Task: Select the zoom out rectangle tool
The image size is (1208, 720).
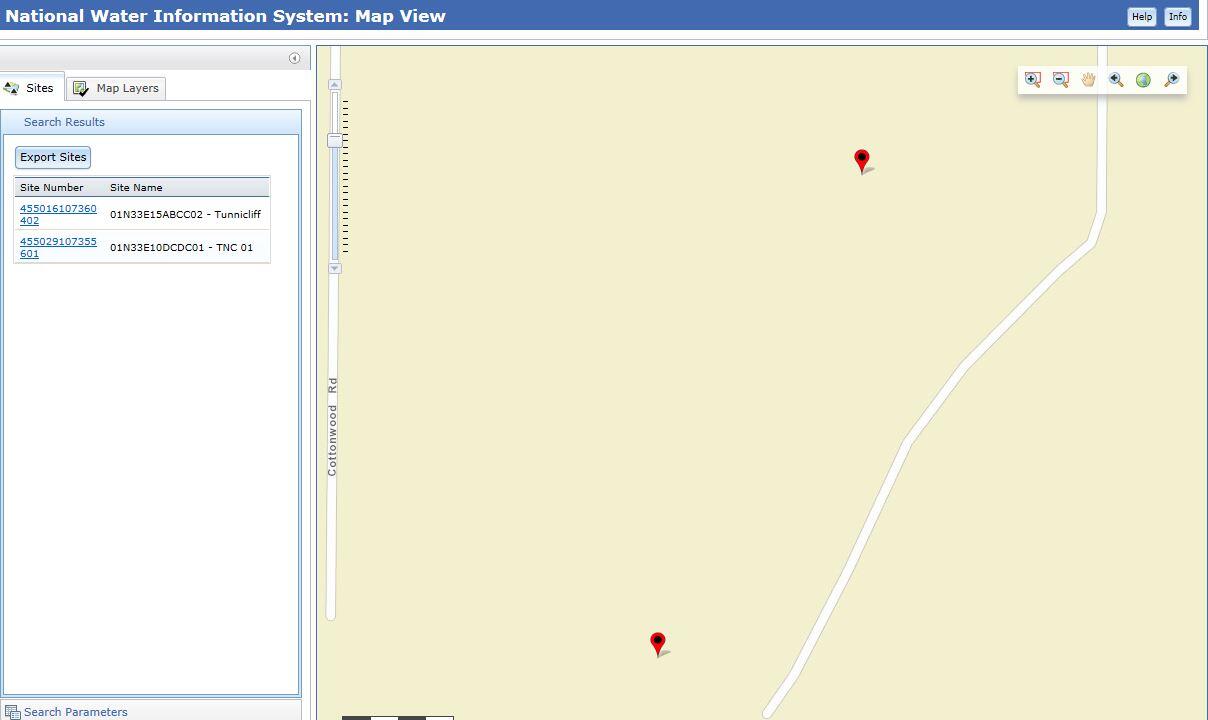Action: pos(1061,80)
